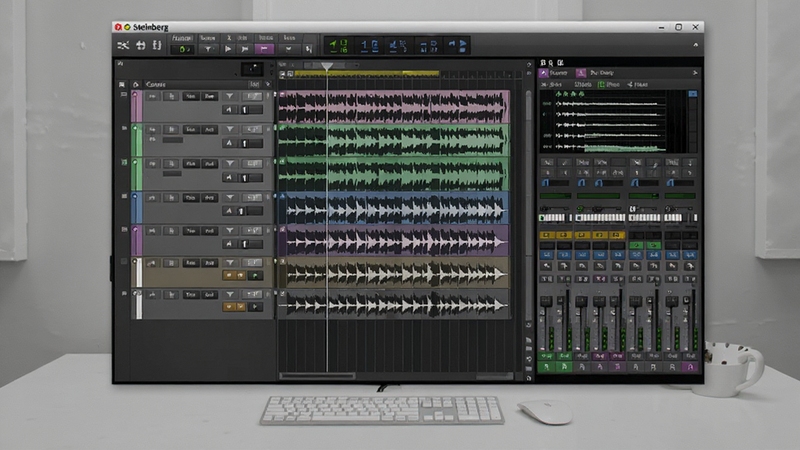Image resolution: width=800 pixels, height=450 pixels.
Task: Open the funnel dropdown on the lower green track
Action: (230, 163)
